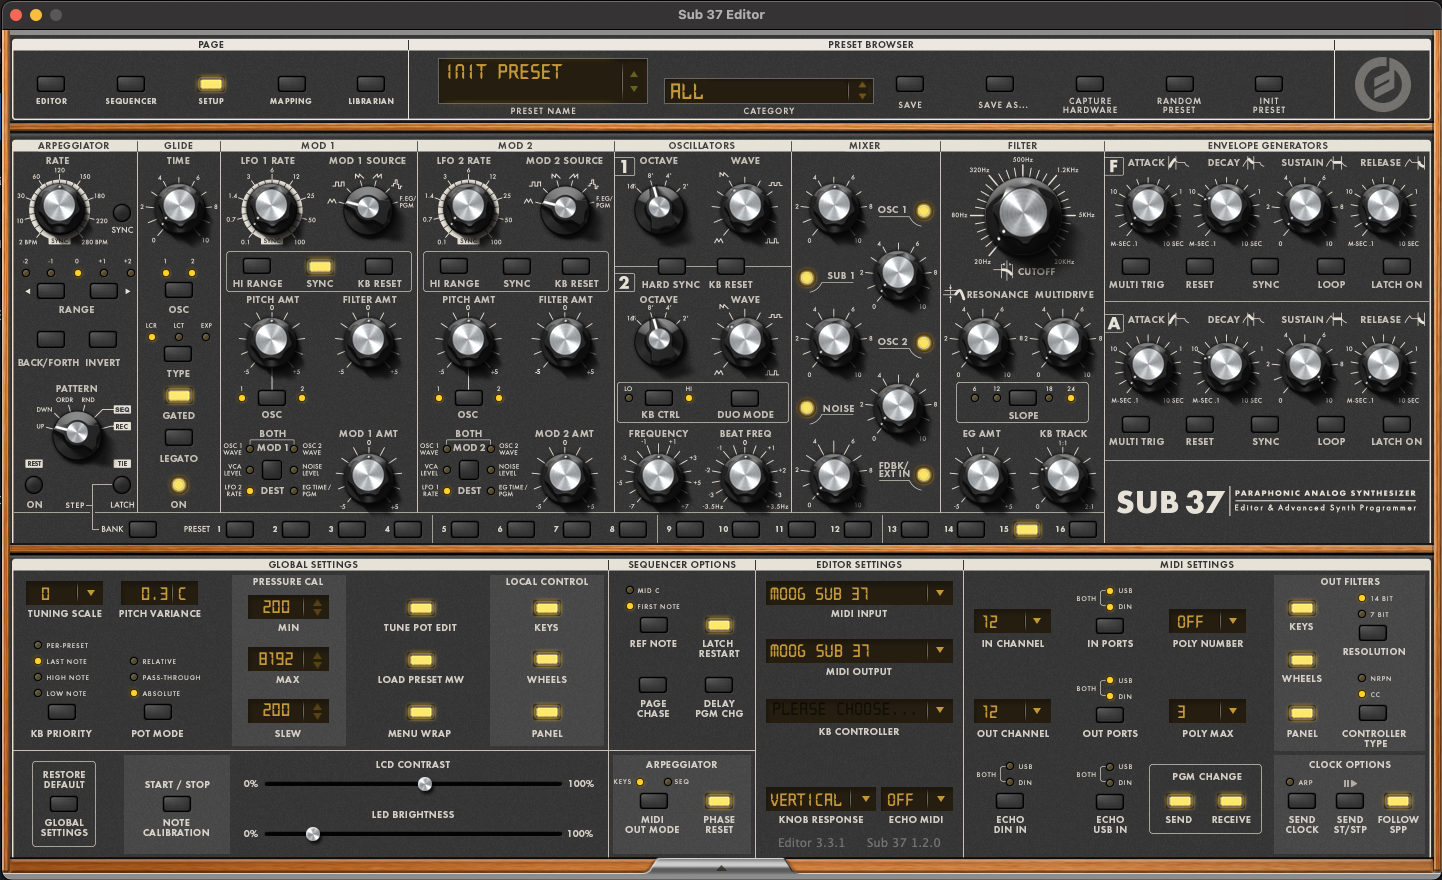Open the KB Controller dropdown
The height and width of the screenshot is (880, 1442).
pos(859,710)
